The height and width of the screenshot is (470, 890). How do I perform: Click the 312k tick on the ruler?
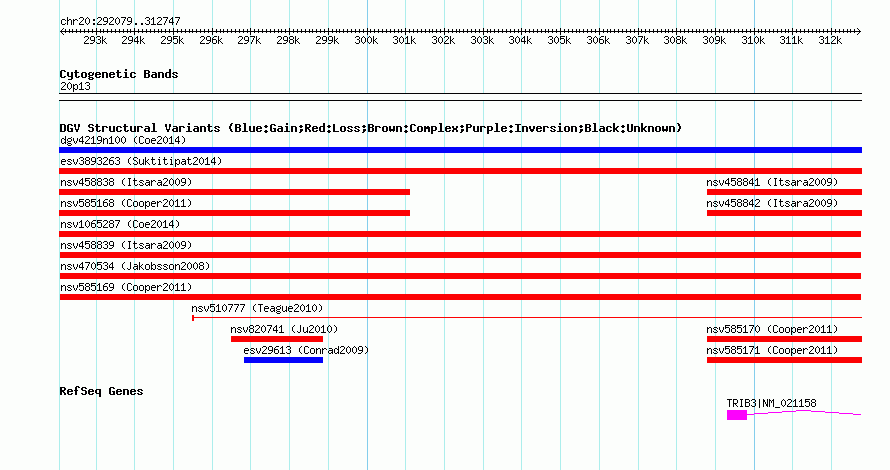[830, 40]
